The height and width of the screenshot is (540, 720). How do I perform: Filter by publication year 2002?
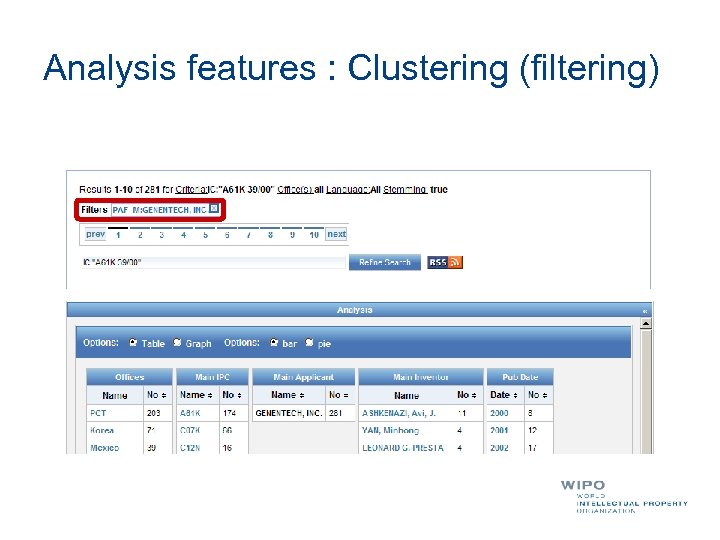tap(499, 448)
